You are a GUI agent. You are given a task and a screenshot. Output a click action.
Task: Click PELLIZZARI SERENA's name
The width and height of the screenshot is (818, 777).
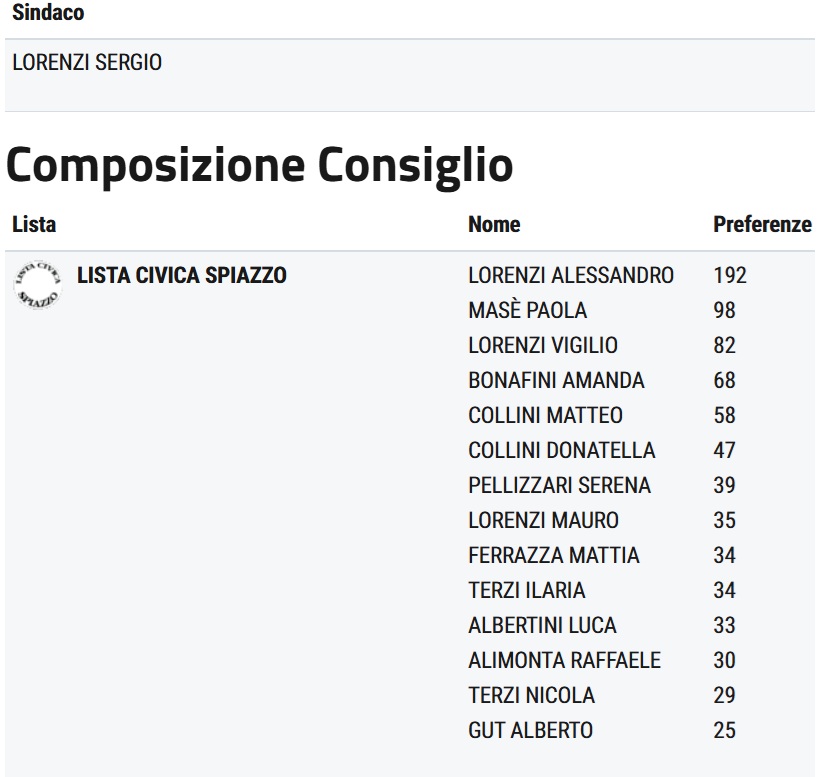(559, 485)
